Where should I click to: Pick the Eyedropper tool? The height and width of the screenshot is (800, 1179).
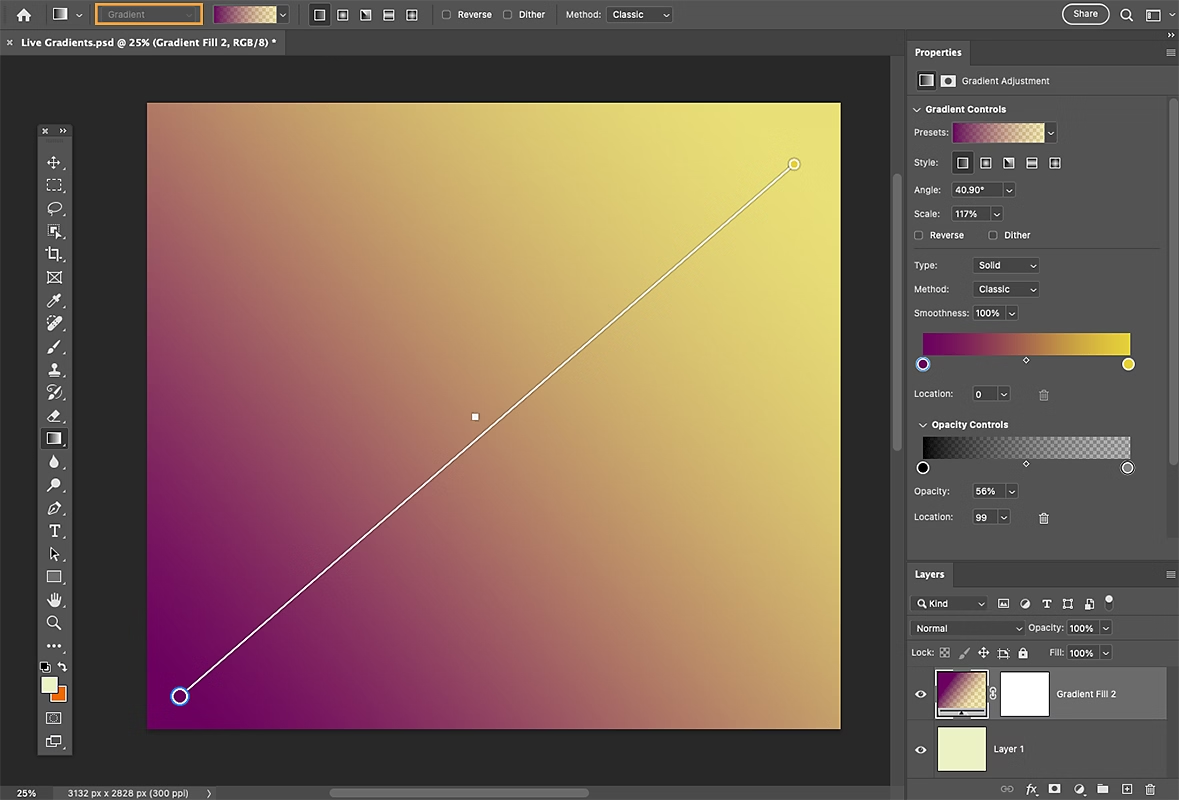(55, 300)
